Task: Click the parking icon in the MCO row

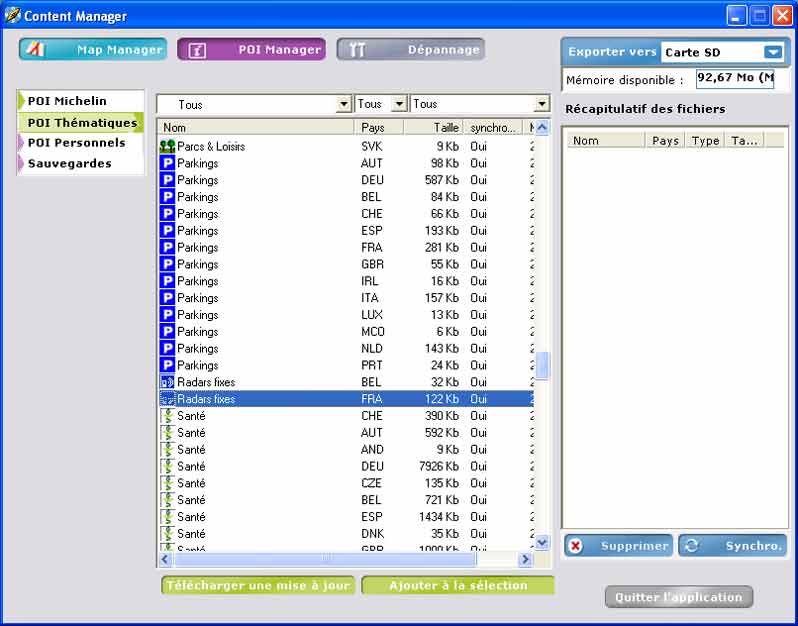Action: coord(167,331)
